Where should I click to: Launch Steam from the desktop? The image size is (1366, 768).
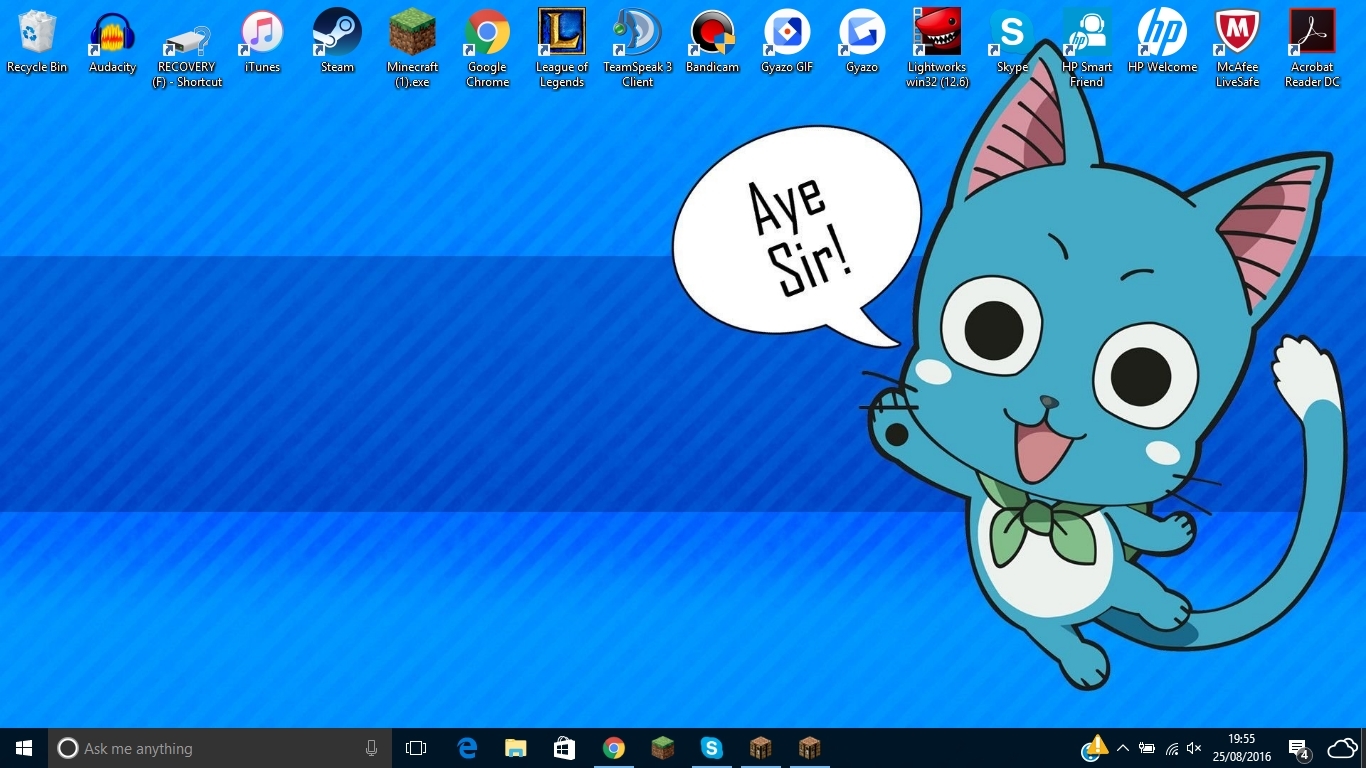coord(337,42)
